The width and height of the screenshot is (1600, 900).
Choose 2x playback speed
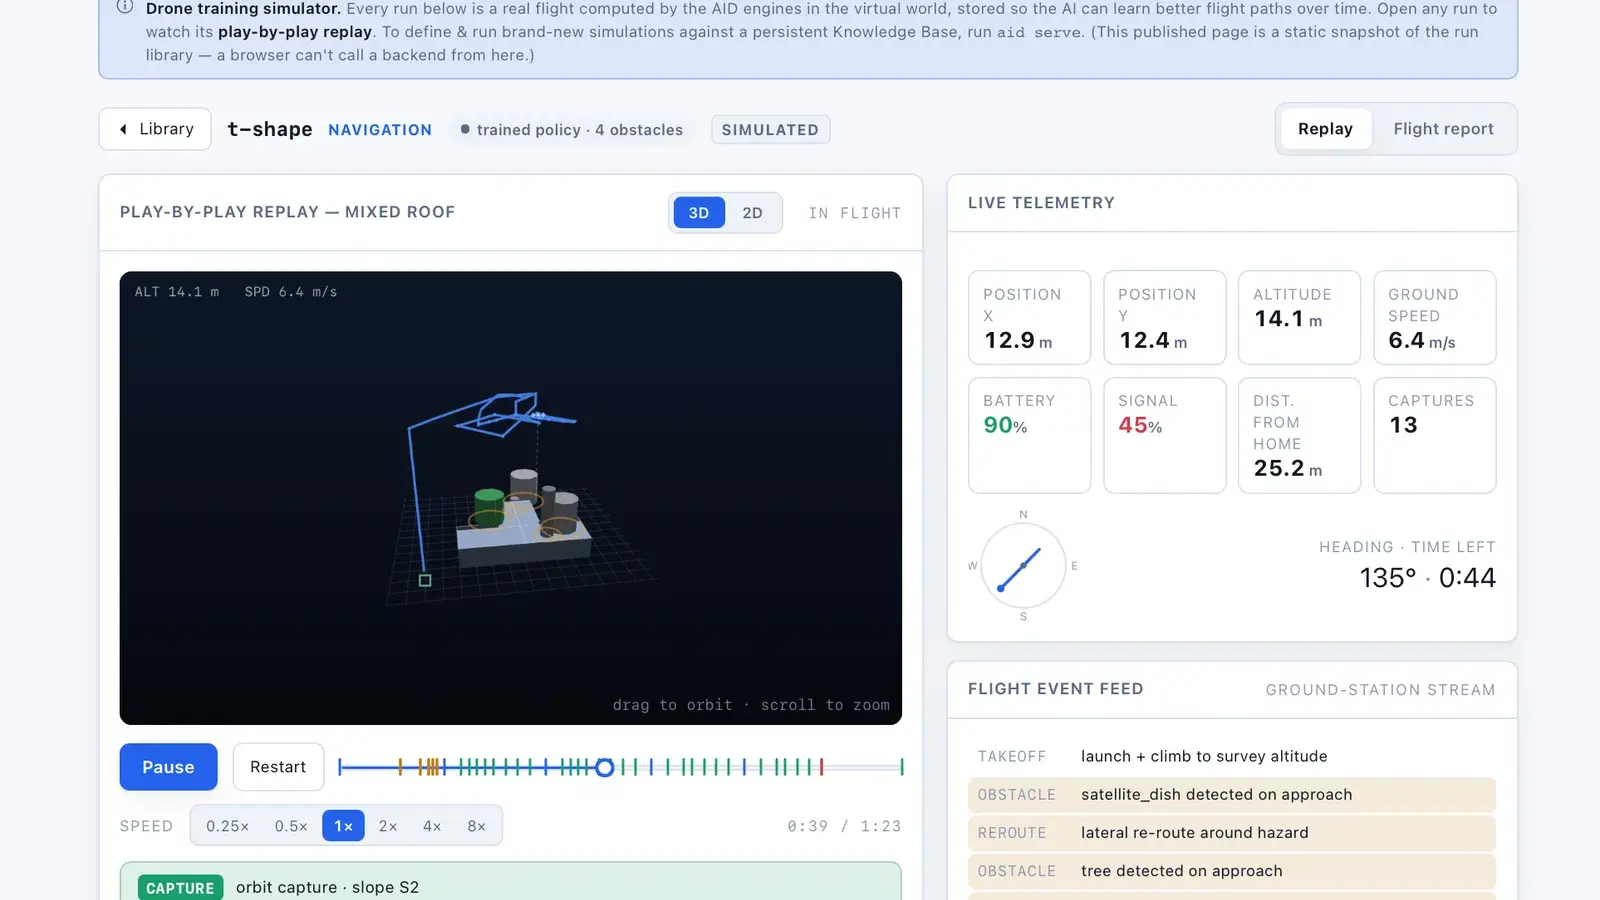pyautogui.click(x=388, y=826)
